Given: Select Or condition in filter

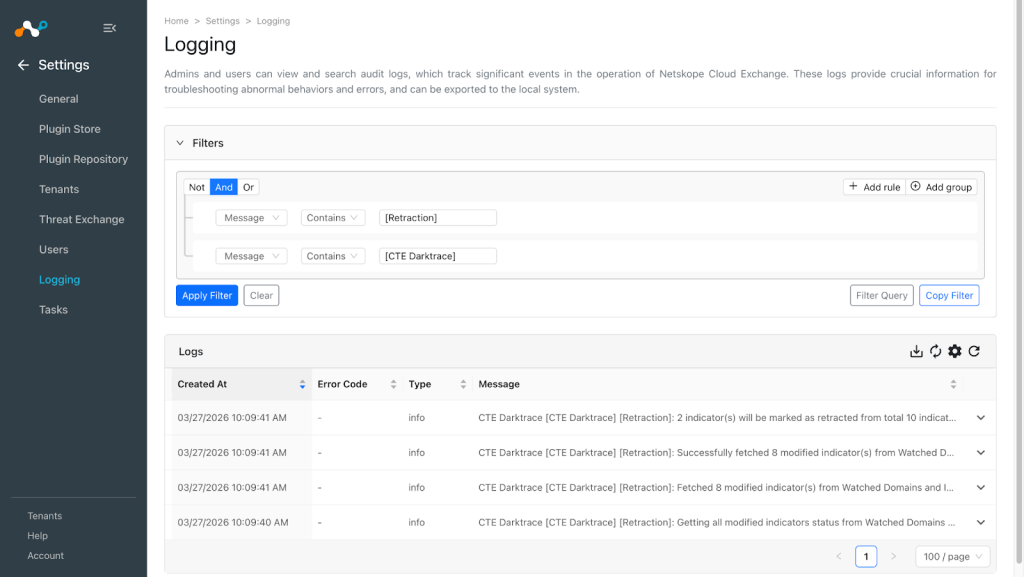Looking at the screenshot, I should coord(248,187).
